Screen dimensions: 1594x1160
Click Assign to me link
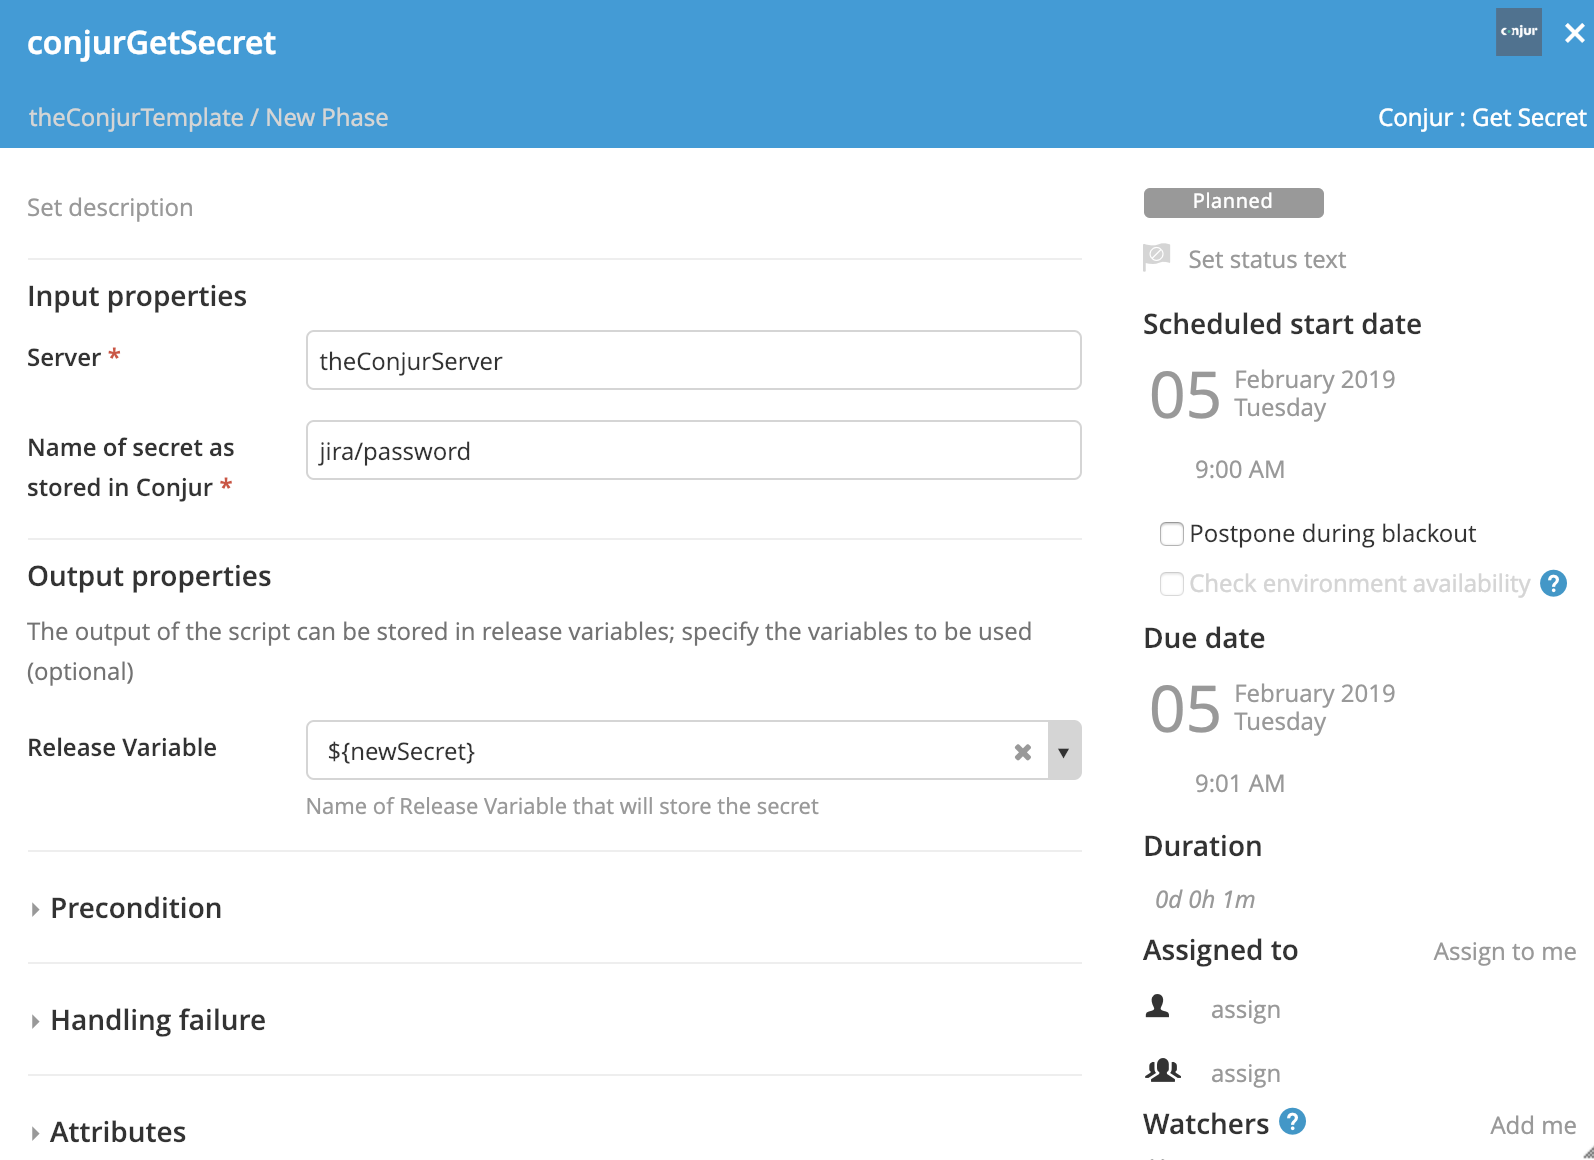[x=1505, y=951]
